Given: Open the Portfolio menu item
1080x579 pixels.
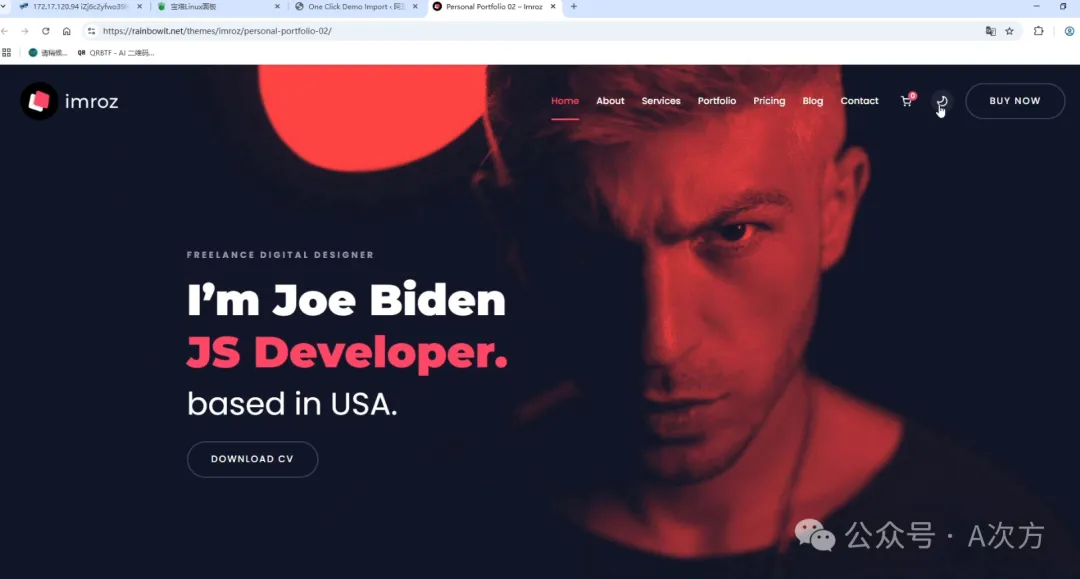Looking at the screenshot, I should point(716,101).
